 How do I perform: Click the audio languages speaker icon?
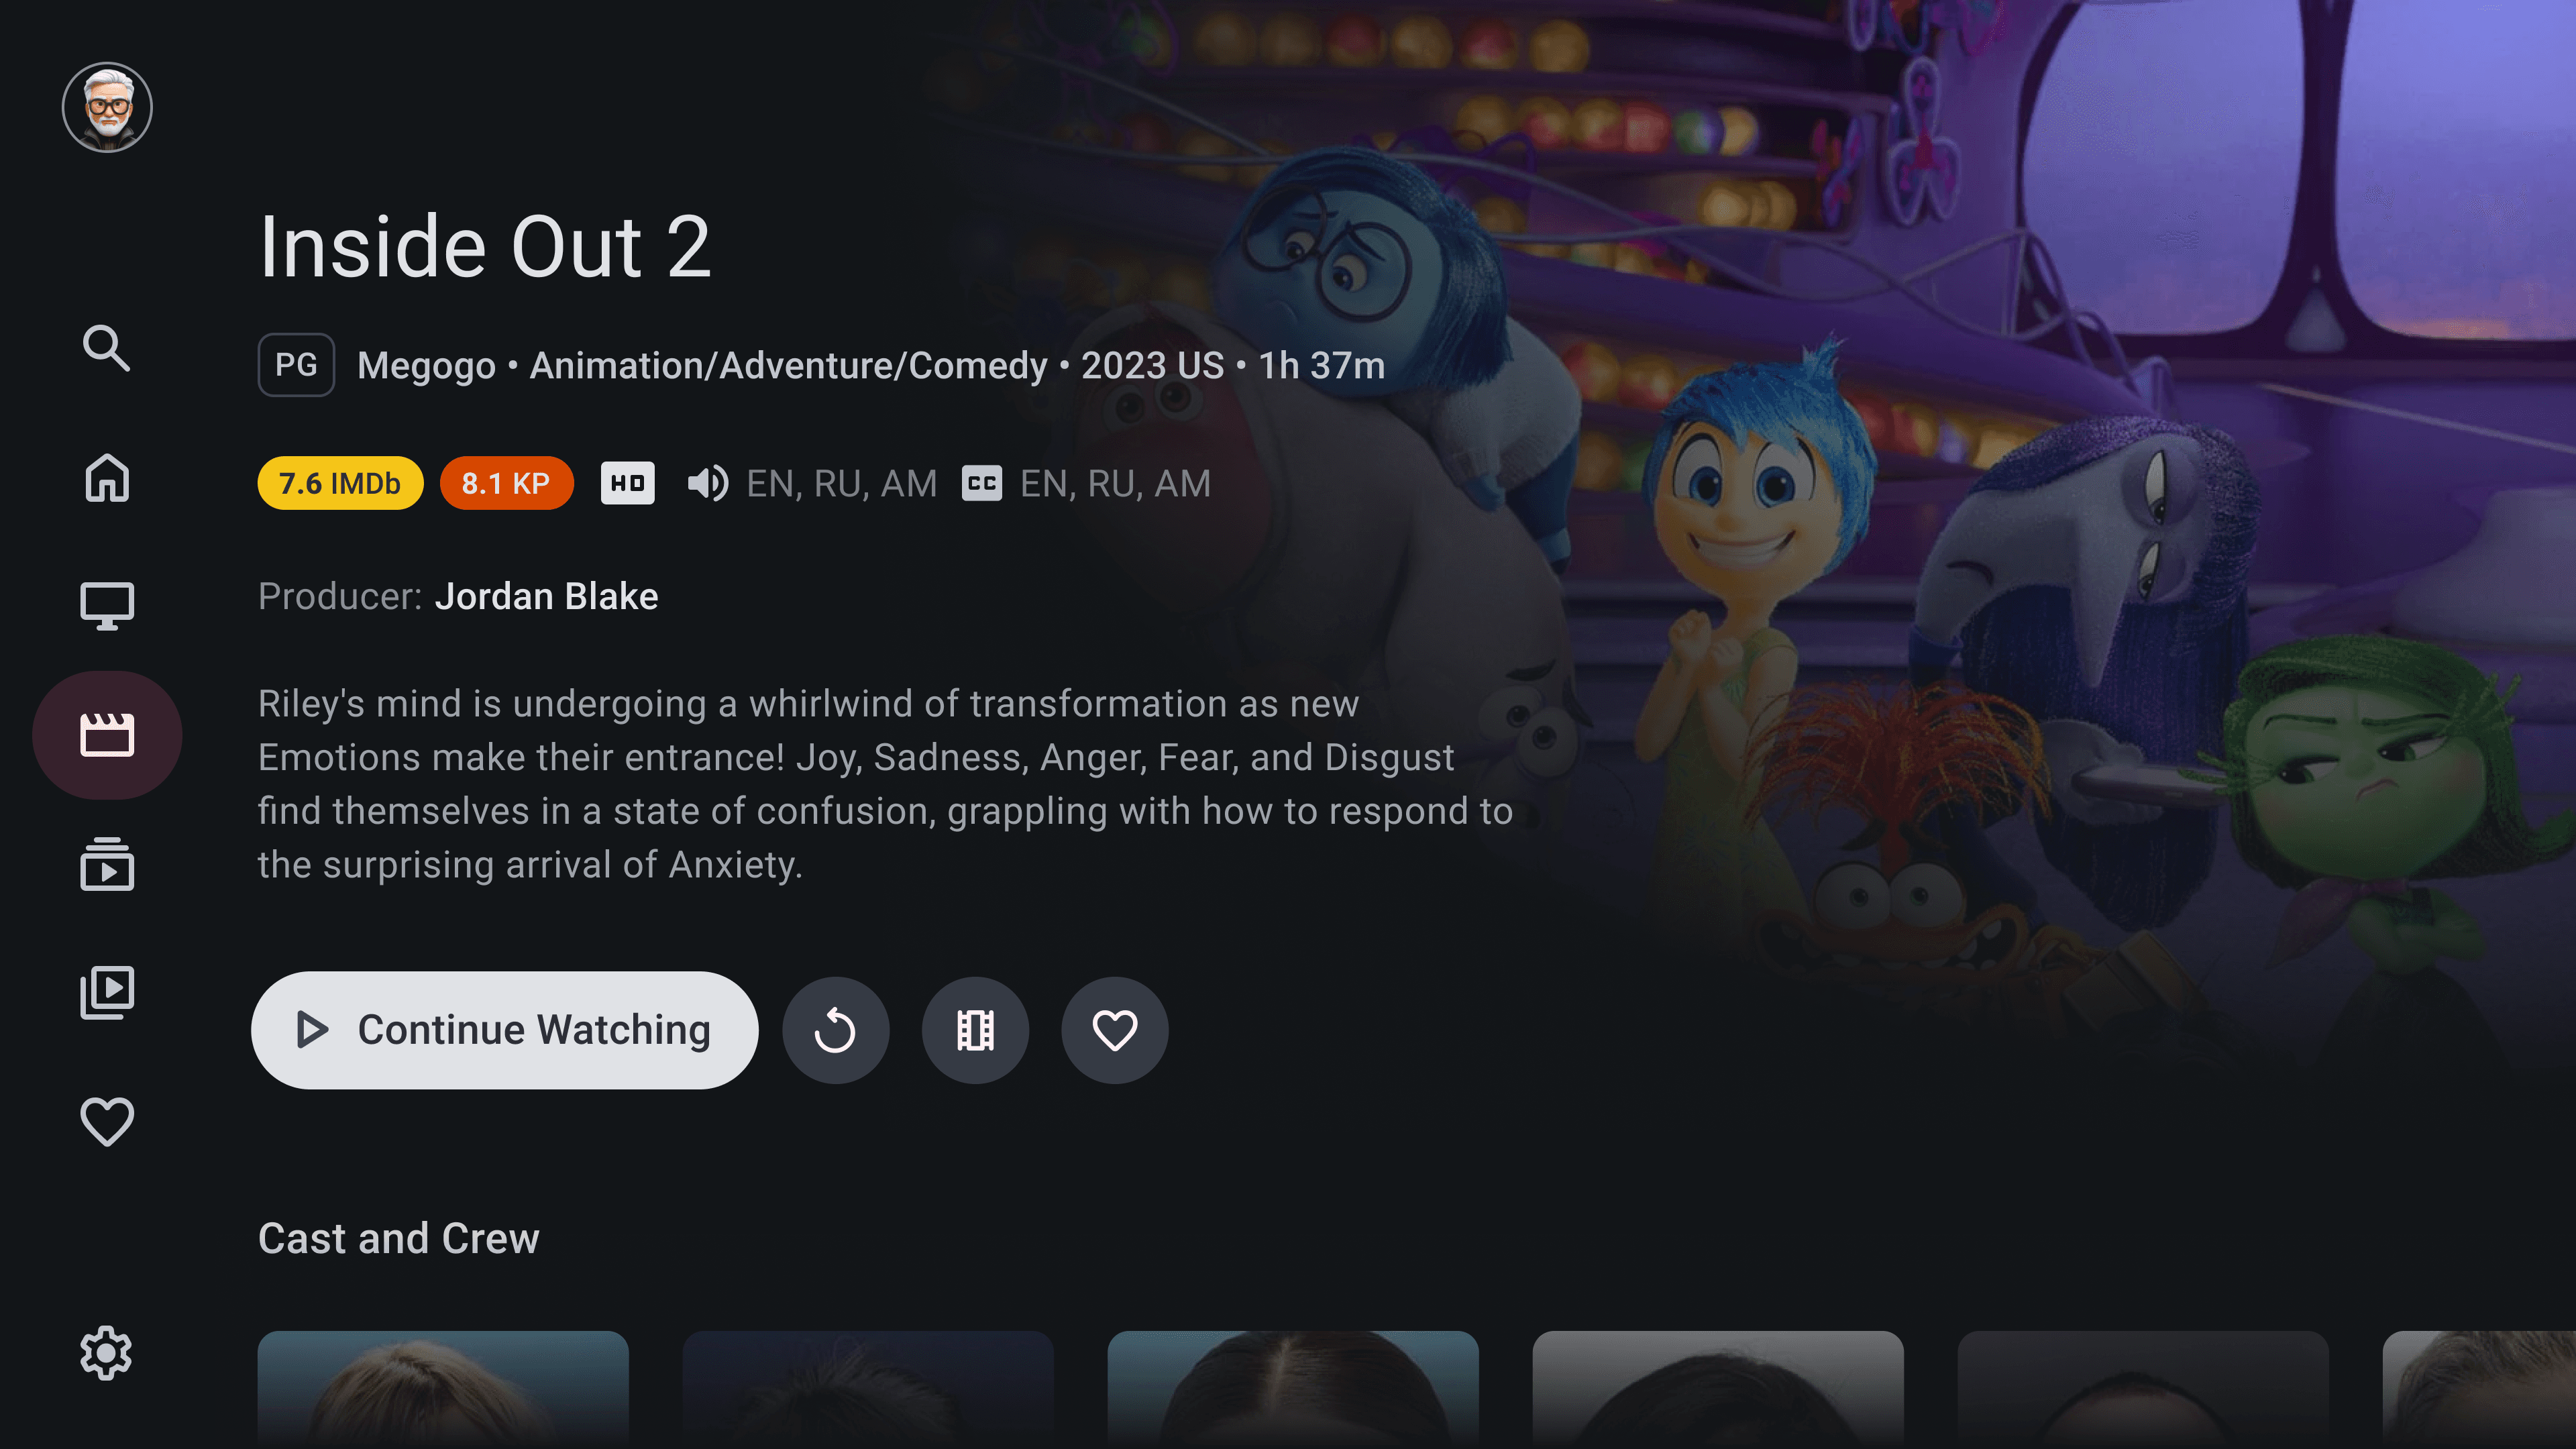(707, 484)
